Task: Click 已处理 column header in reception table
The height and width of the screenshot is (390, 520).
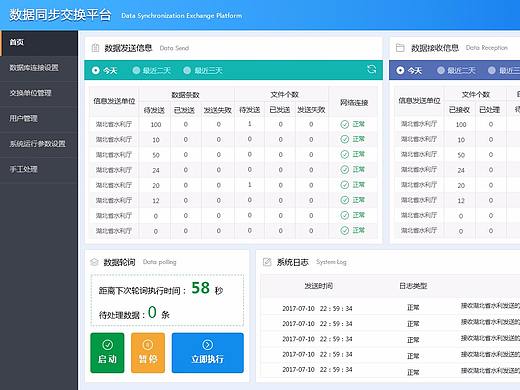Action: 490,110
